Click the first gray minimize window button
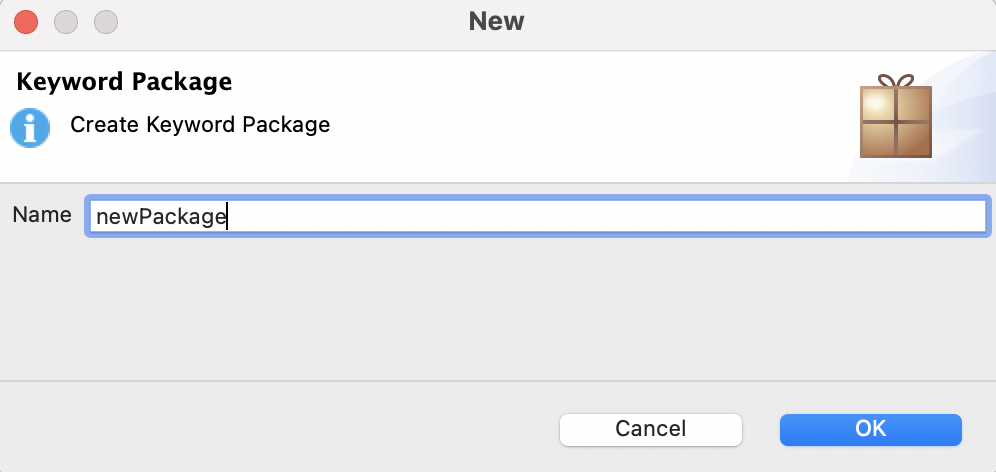Viewport: 996px width, 472px height. coord(65,21)
